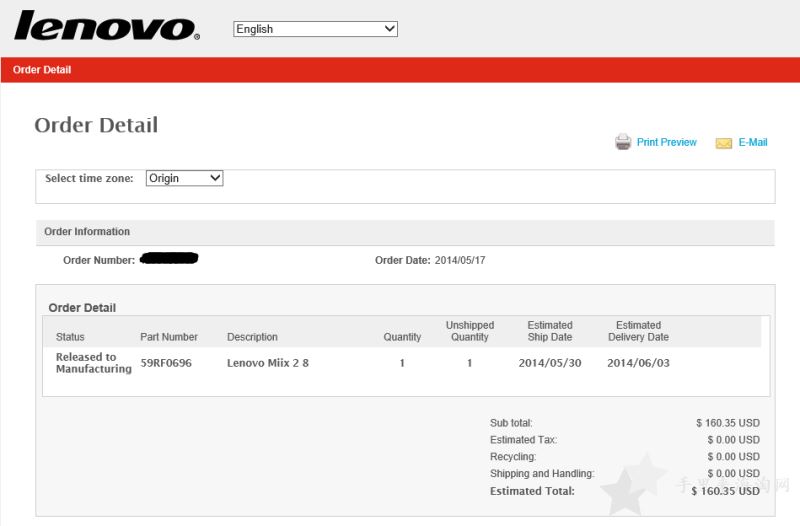Click the envelope mail icon
This screenshot has width=800, height=526.
click(723, 143)
